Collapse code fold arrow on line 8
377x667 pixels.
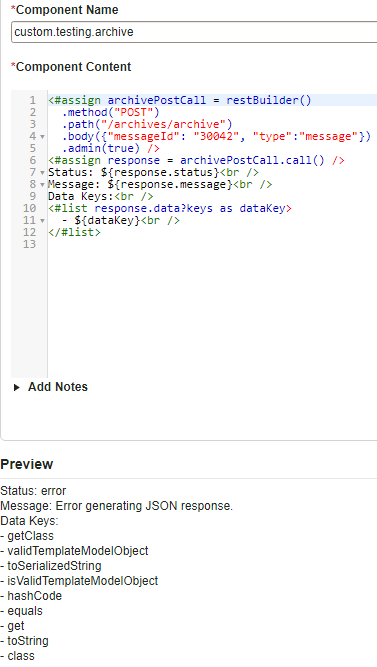(x=42, y=185)
